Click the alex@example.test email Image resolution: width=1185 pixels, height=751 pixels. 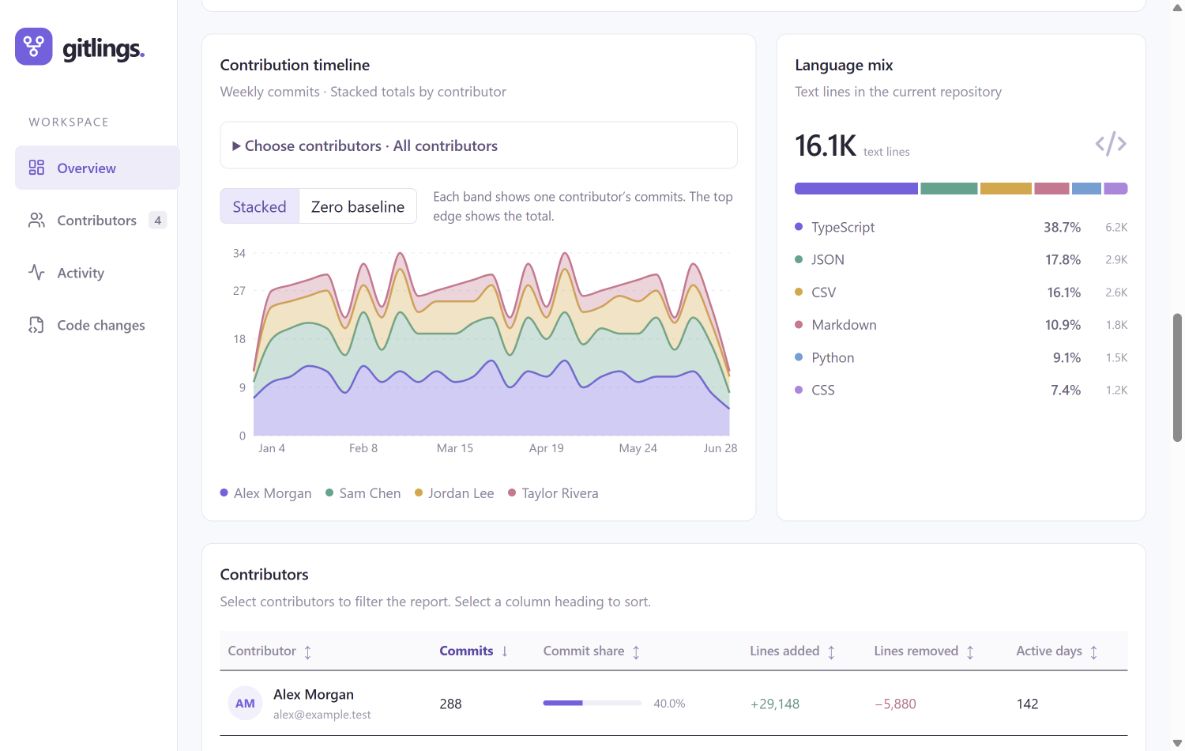322,715
